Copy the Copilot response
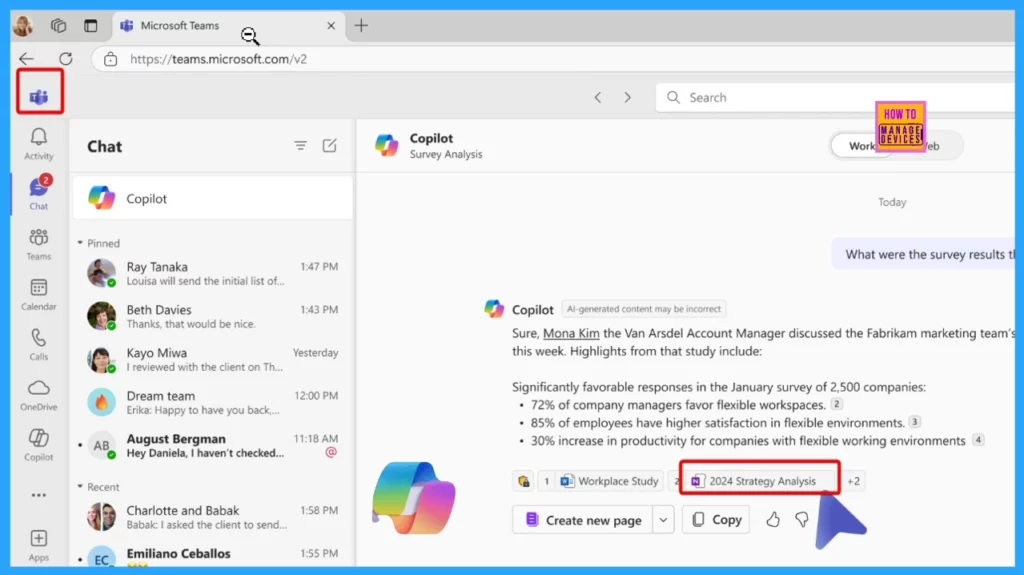1024x575 pixels. pyautogui.click(x=716, y=519)
